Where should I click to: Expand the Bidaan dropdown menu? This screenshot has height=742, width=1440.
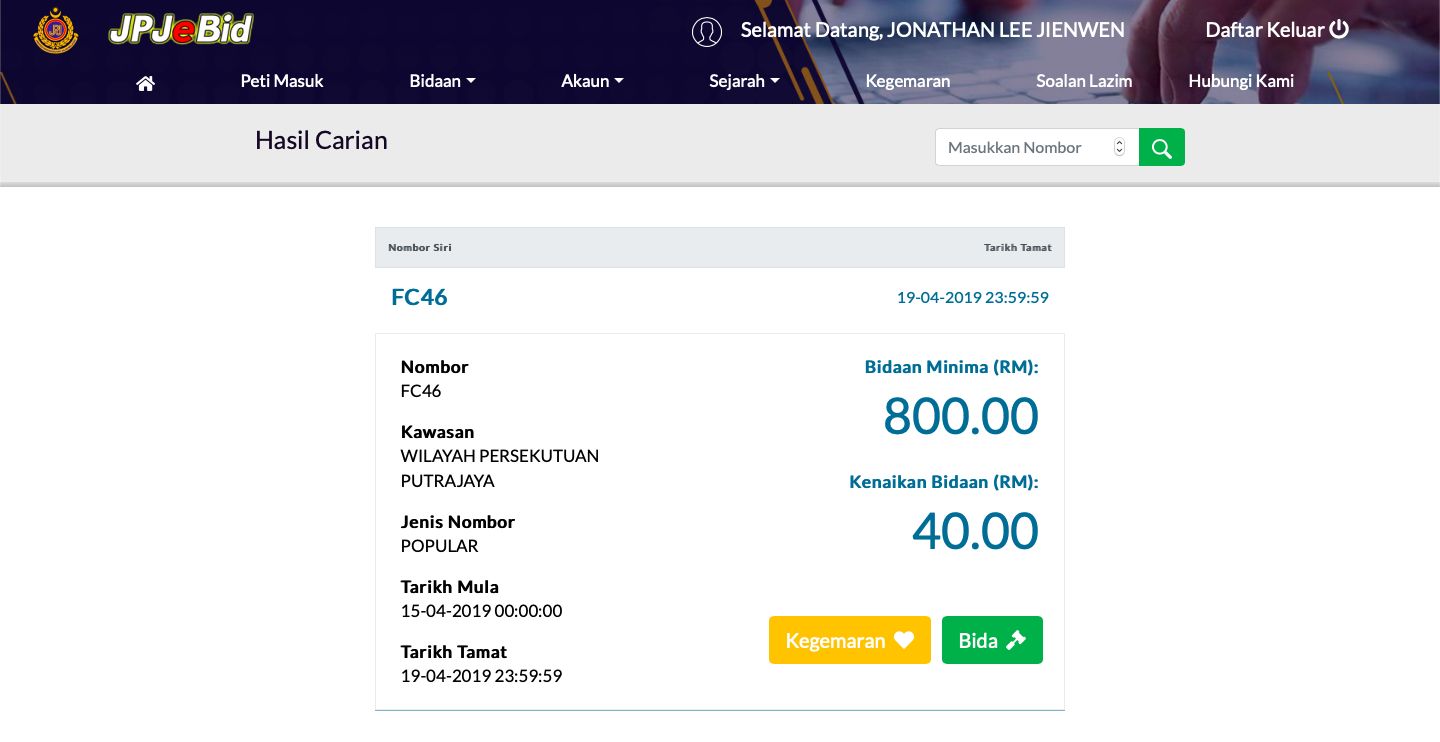442,81
